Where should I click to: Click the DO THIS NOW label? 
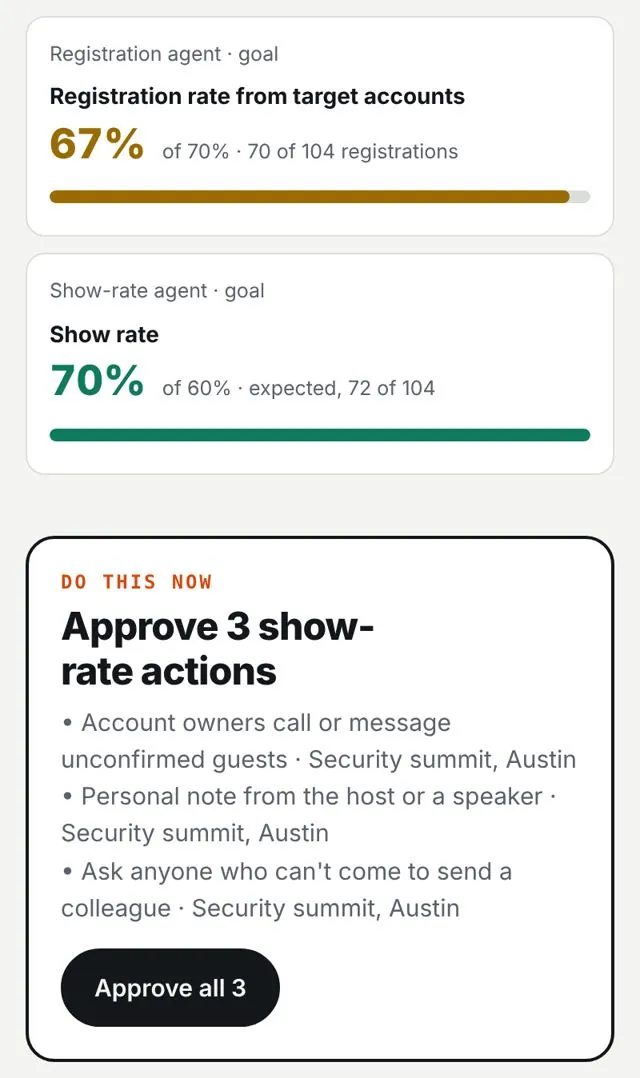point(136,582)
